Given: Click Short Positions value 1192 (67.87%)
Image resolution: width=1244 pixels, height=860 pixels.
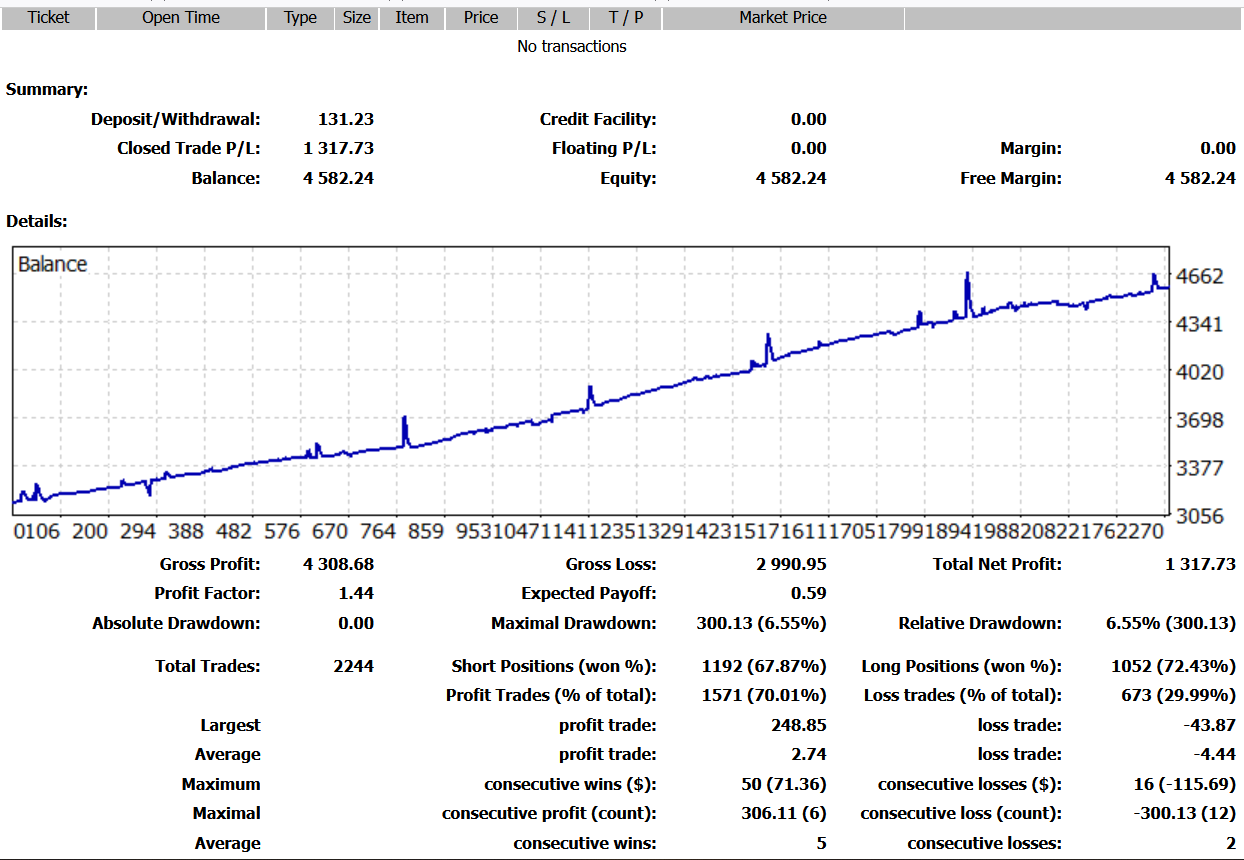Looking at the screenshot, I should (765, 666).
